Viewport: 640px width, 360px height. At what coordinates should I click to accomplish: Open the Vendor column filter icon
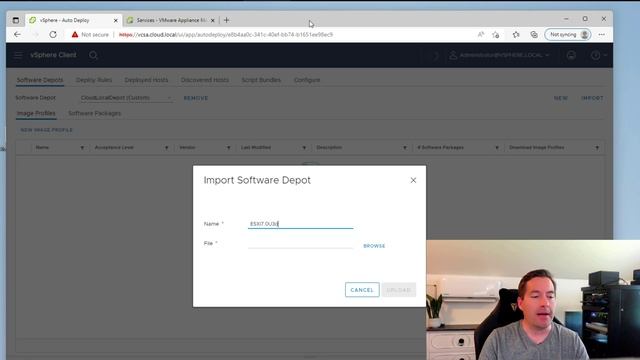point(229,148)
